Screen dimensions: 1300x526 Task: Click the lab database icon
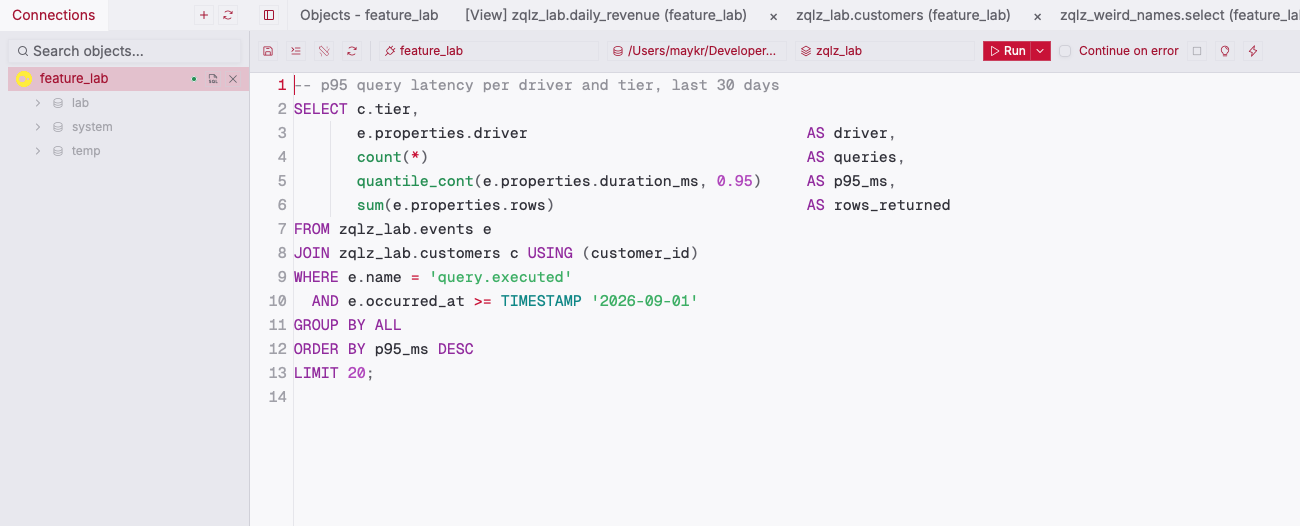(x=57, y=103)
